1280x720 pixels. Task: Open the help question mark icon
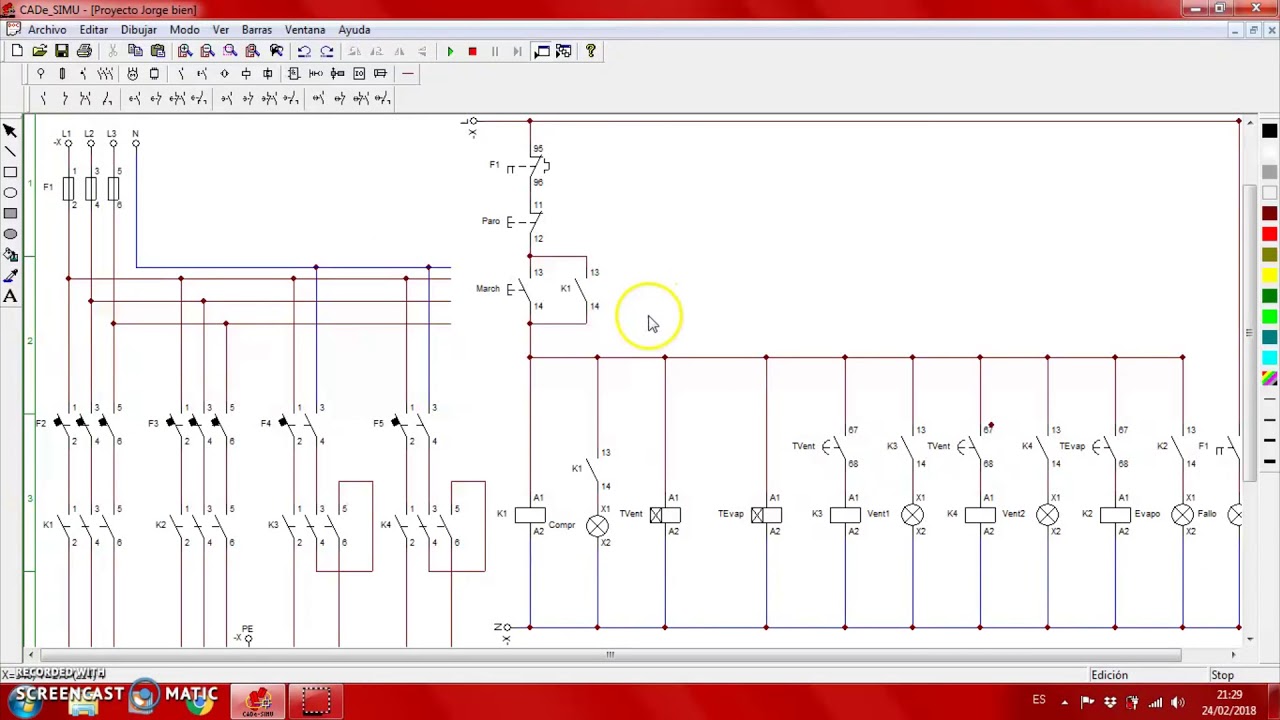[590, 51]
